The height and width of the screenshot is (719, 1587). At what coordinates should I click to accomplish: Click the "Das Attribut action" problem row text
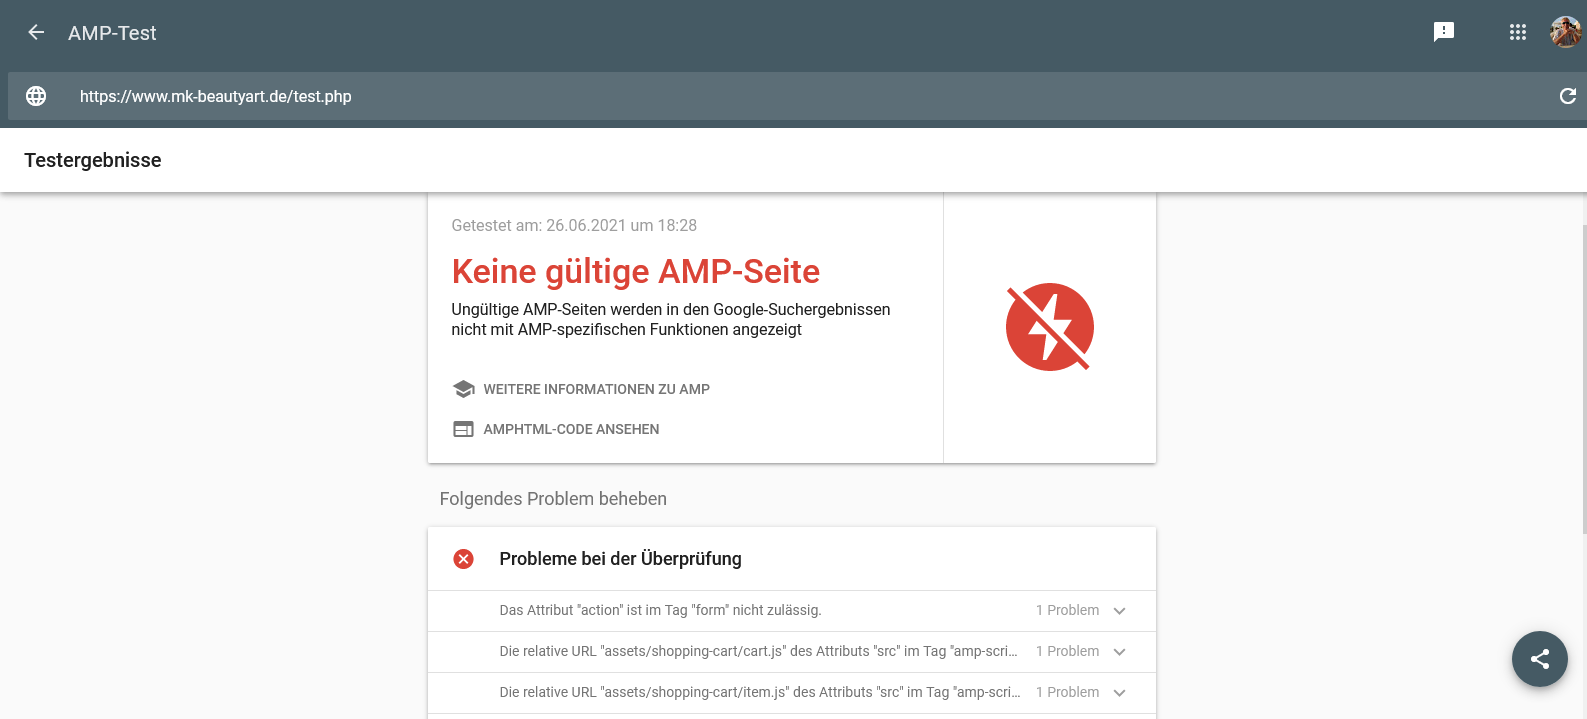(660, 610)
